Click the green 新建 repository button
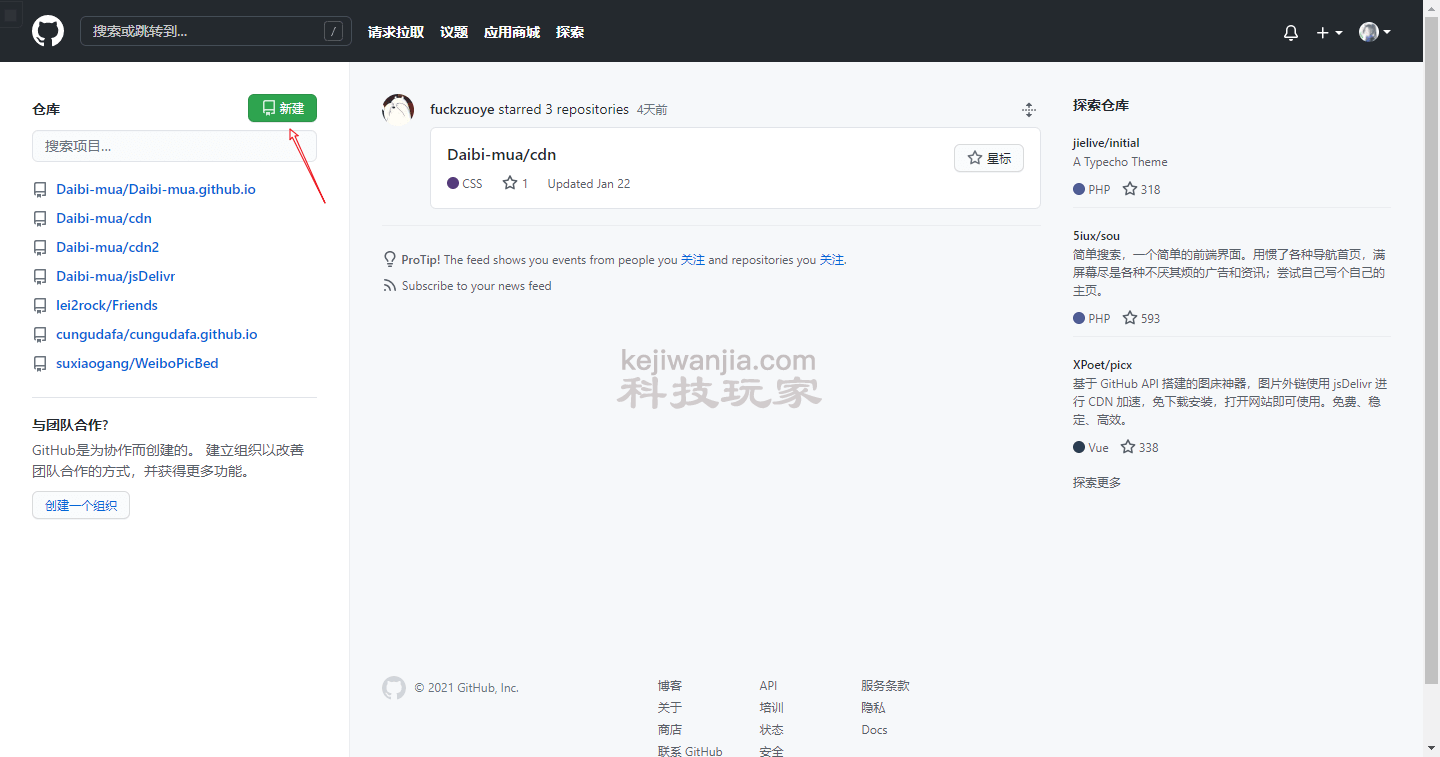The width and height of the screenshot is (1440, 757). coord(282,108)
